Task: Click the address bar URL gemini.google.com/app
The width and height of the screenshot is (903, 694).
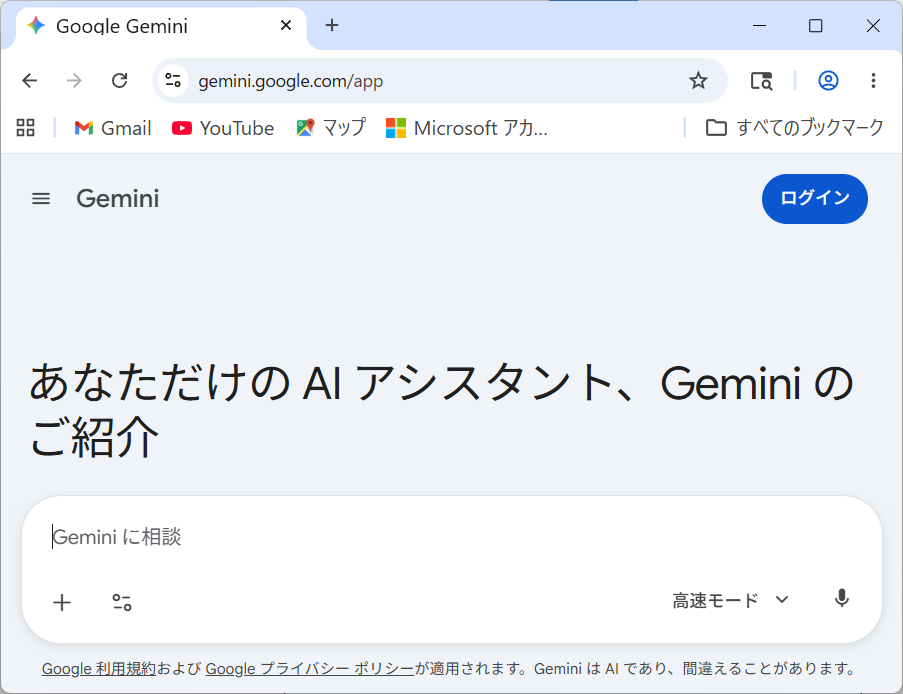Action: point(291,81)
